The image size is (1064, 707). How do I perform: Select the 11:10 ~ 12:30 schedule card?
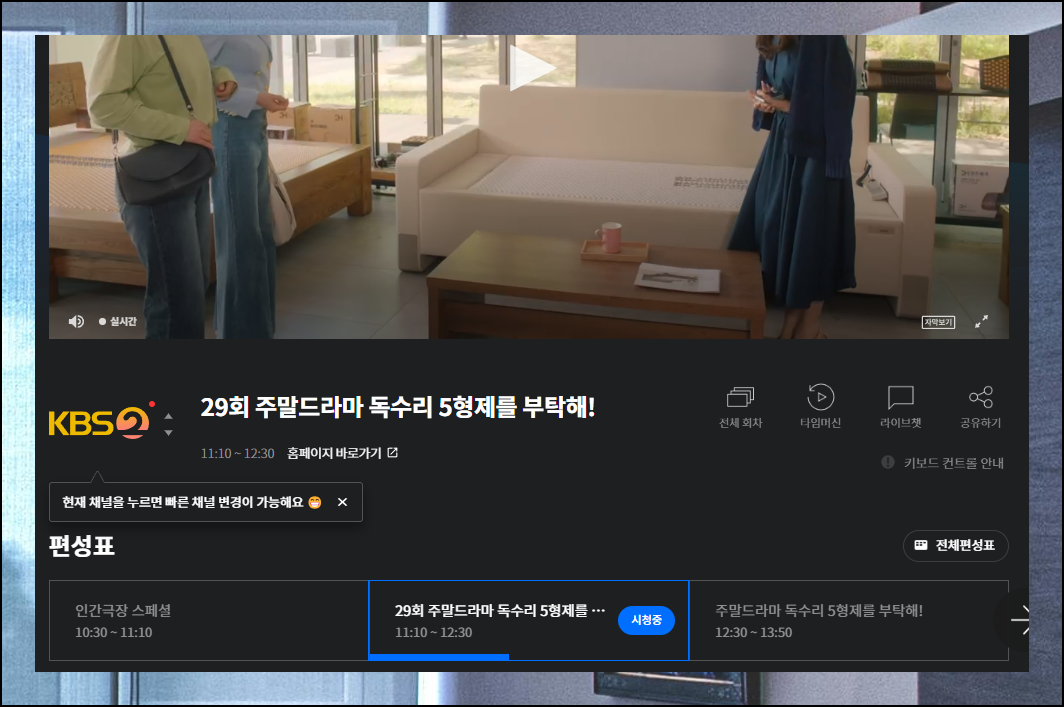click(529, 620)
